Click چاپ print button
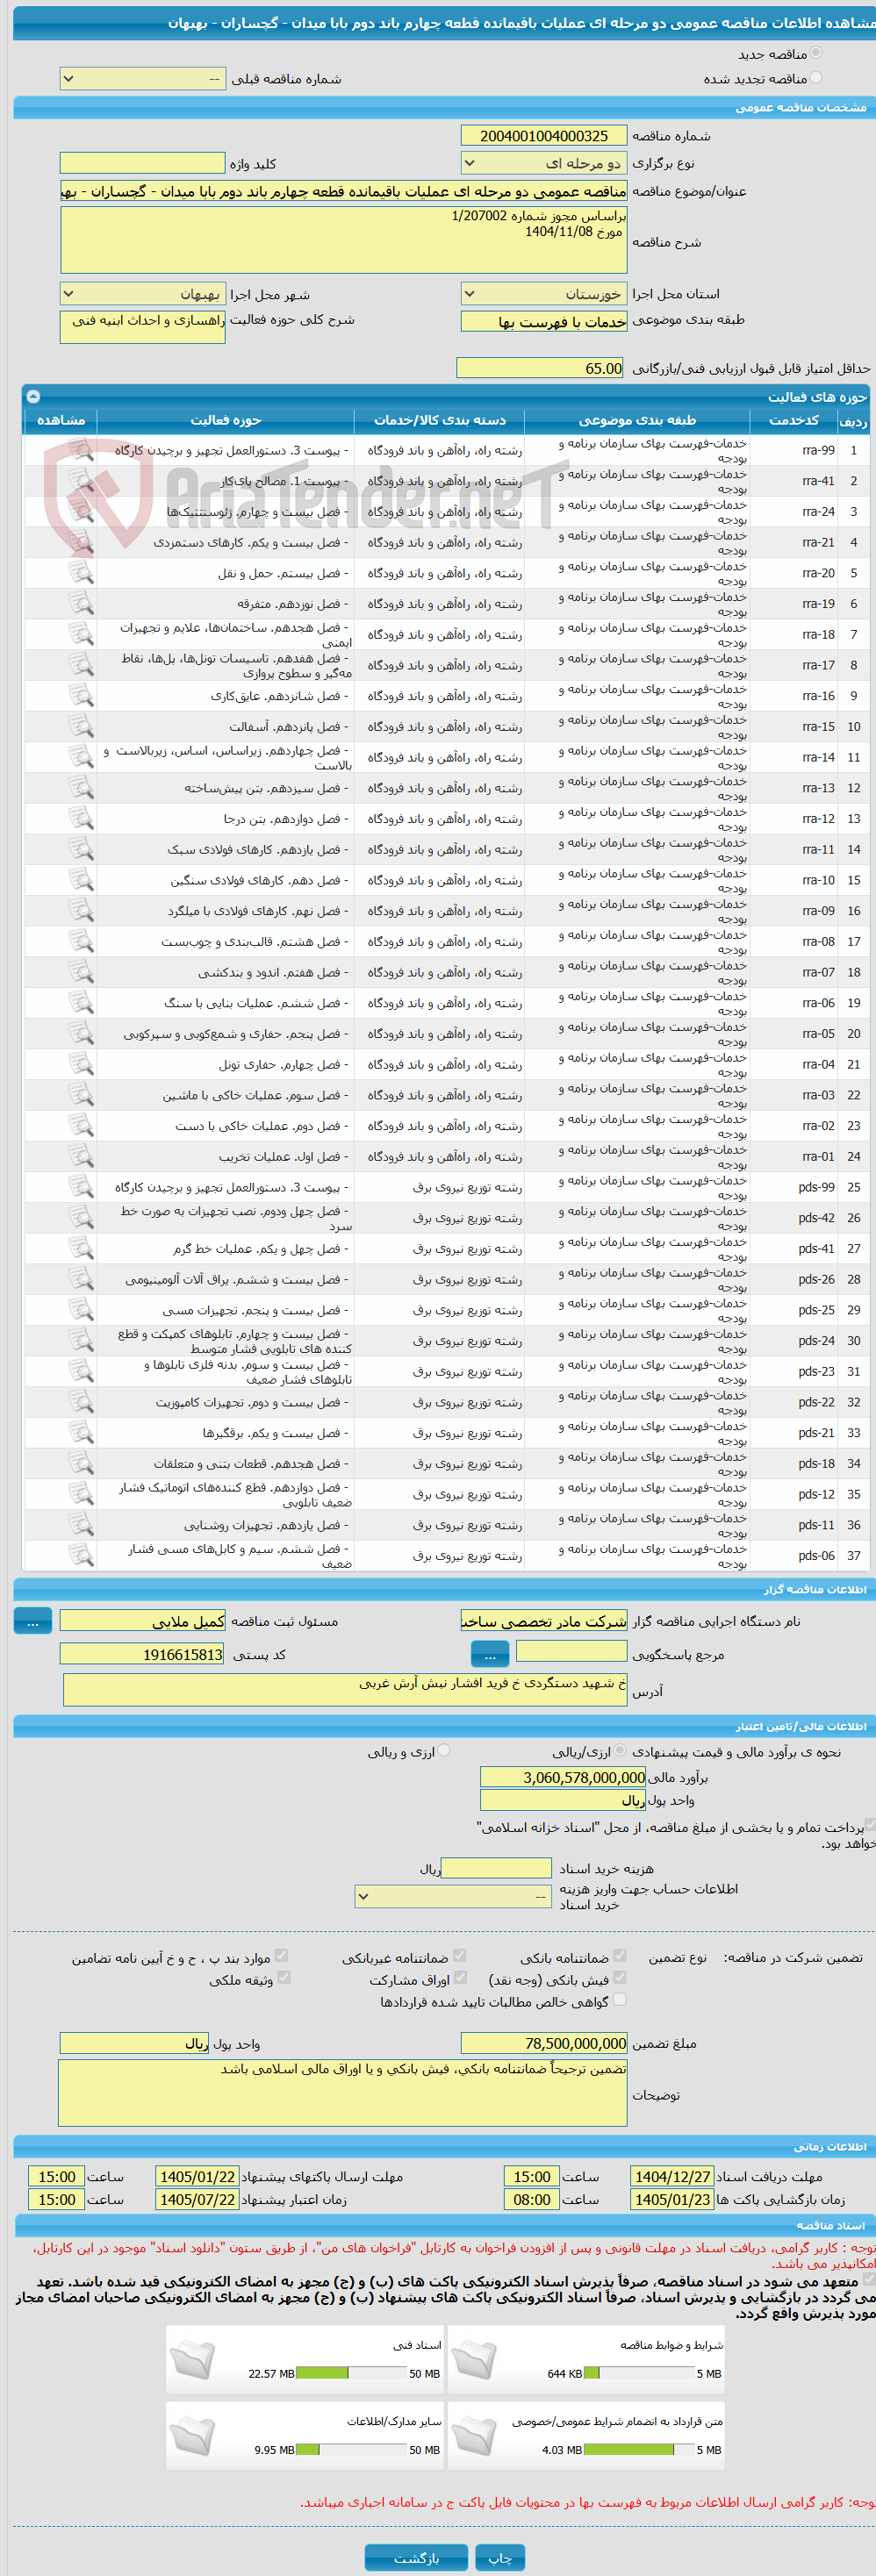 500,2557
